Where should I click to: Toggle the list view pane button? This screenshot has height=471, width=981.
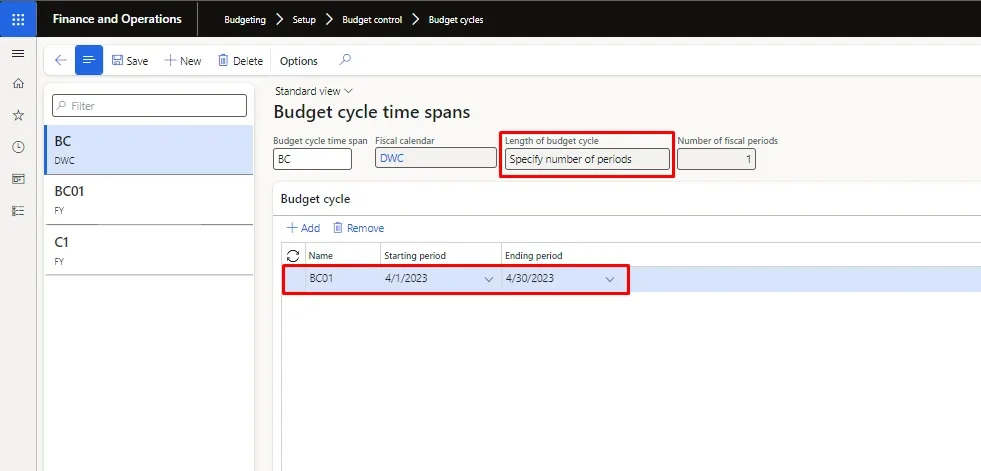(89, 60)
